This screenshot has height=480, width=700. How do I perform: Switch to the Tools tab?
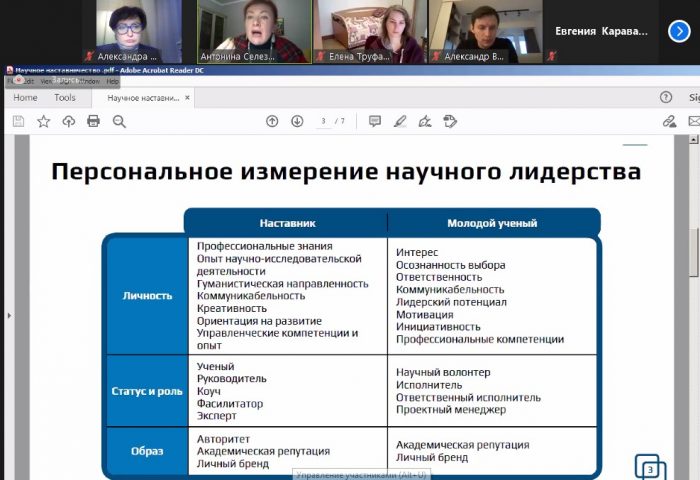point(65,97)
